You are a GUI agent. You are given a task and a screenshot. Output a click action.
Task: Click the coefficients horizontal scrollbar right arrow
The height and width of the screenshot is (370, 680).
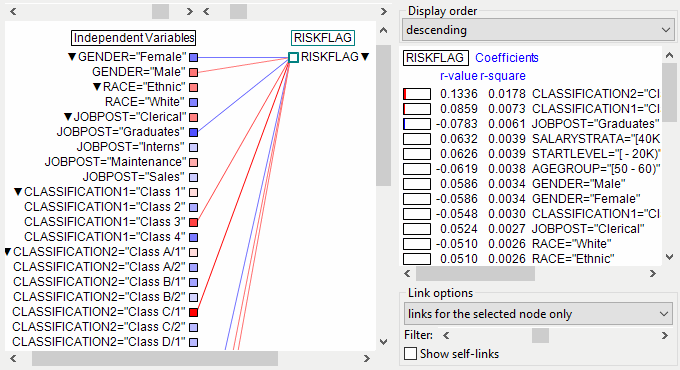point(653,274)
